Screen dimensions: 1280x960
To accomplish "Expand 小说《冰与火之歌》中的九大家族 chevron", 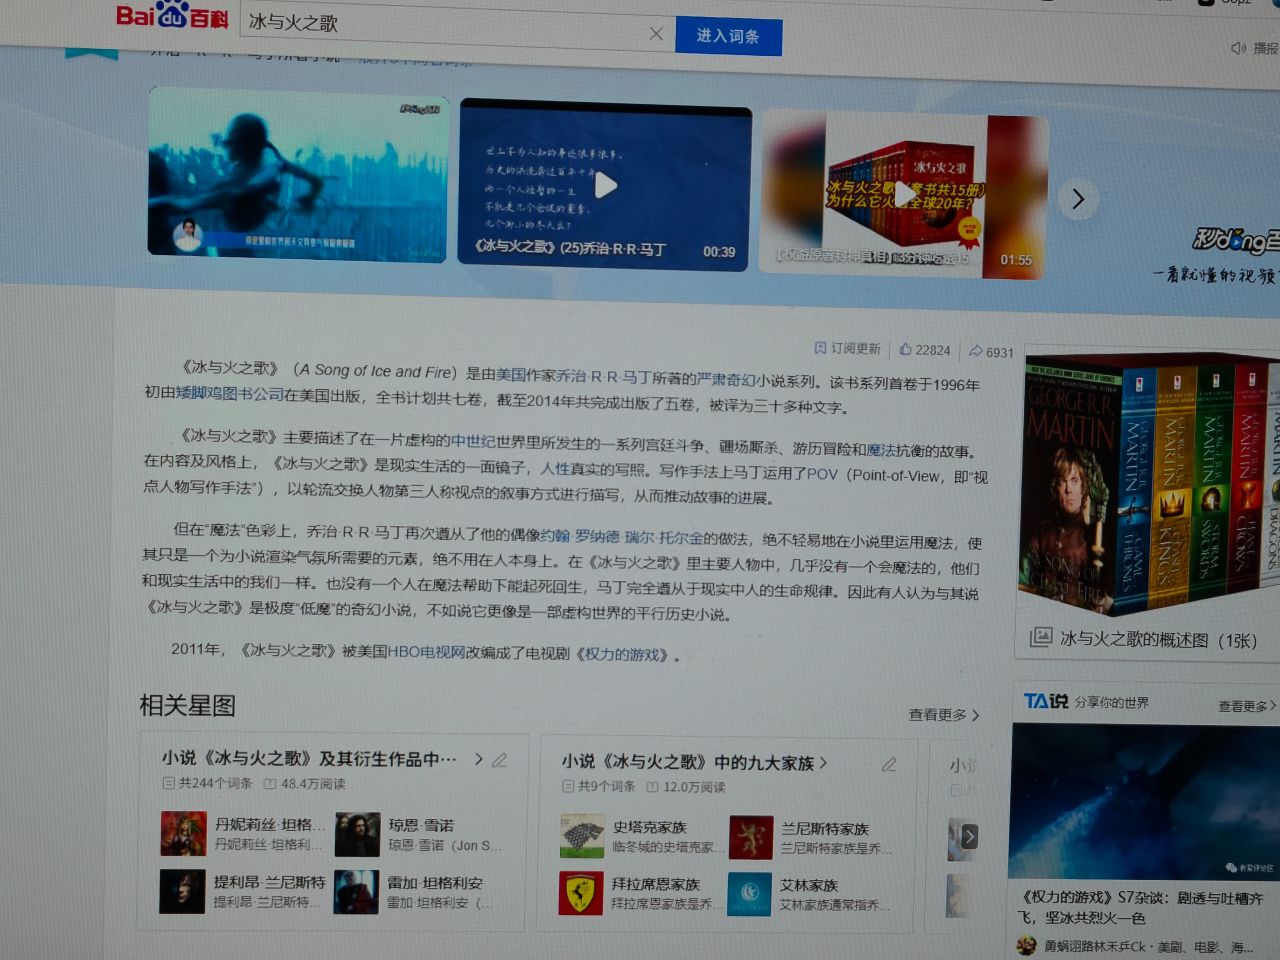I will pos(823,763).
